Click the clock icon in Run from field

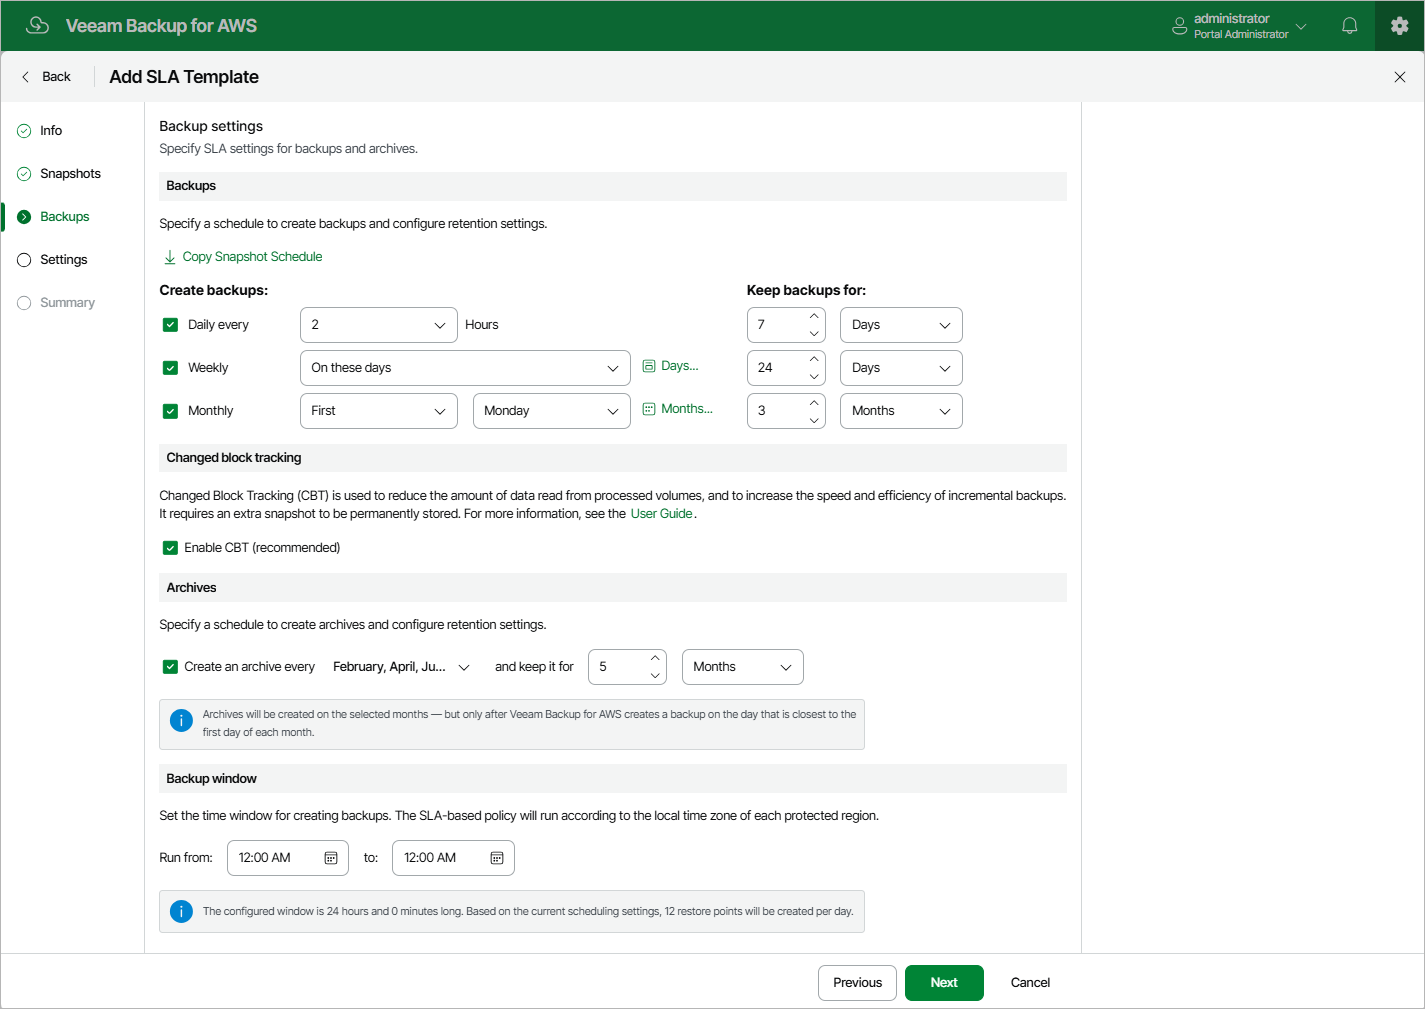[333, 857]
